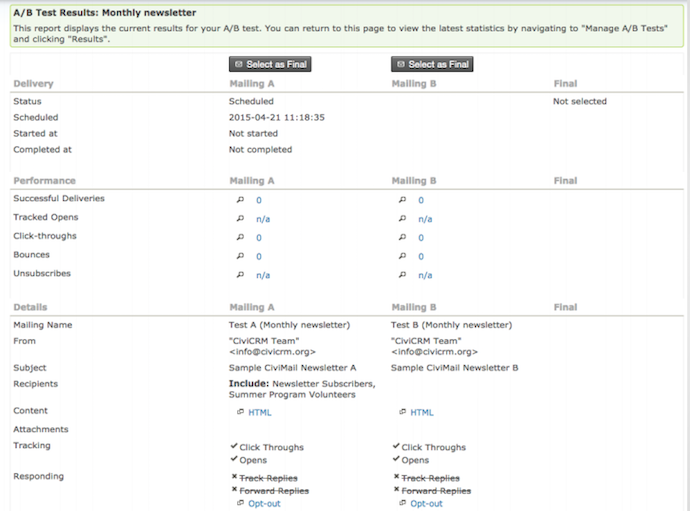Select Mailing A as Final

(270, 64)
